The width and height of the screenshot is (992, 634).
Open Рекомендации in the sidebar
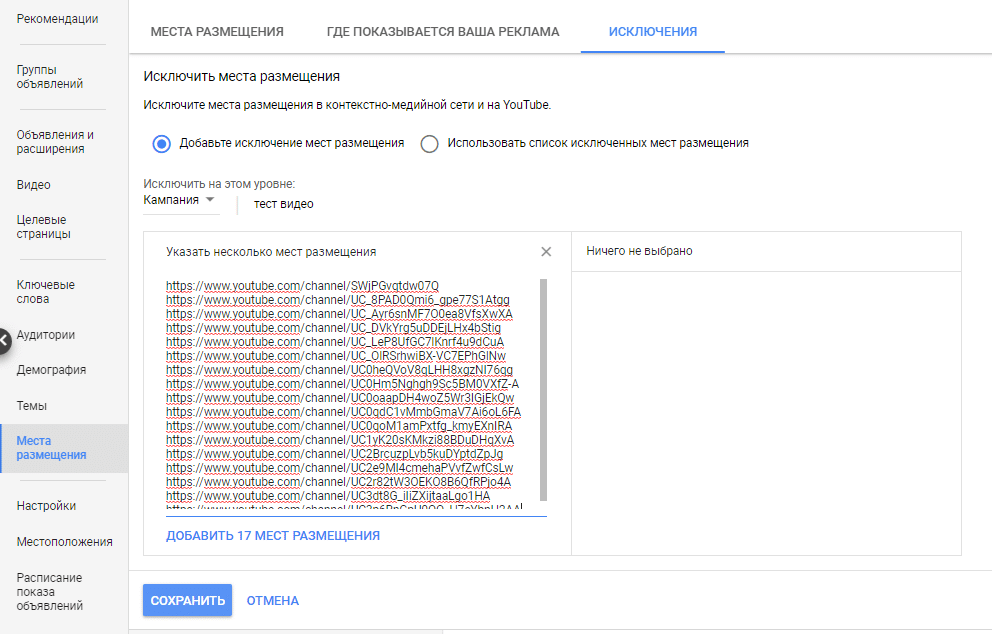pyautogui.click(x=56, y=18)
